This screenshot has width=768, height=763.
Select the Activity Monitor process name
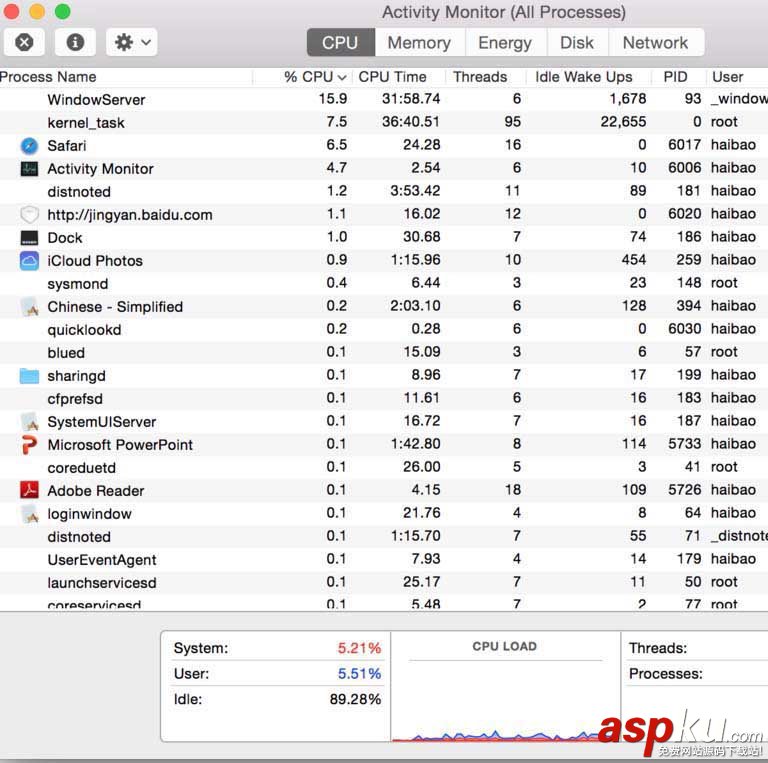100,169
